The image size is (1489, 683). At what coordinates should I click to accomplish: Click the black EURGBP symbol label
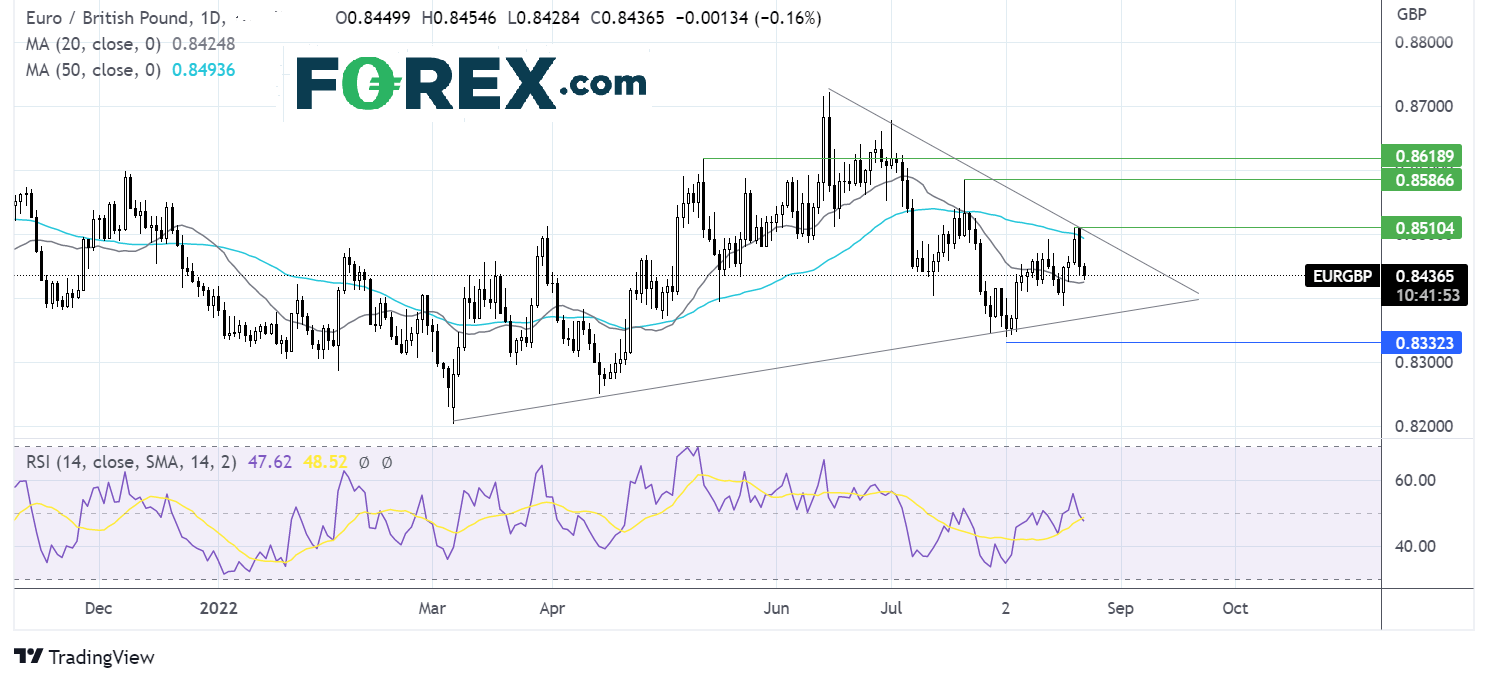pos(1340,275)
